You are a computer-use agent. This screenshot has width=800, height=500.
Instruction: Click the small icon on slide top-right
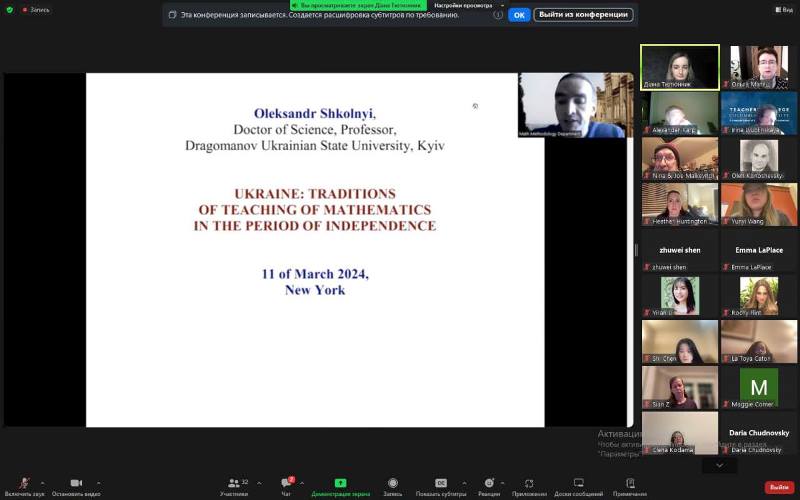tap(475, 106)
